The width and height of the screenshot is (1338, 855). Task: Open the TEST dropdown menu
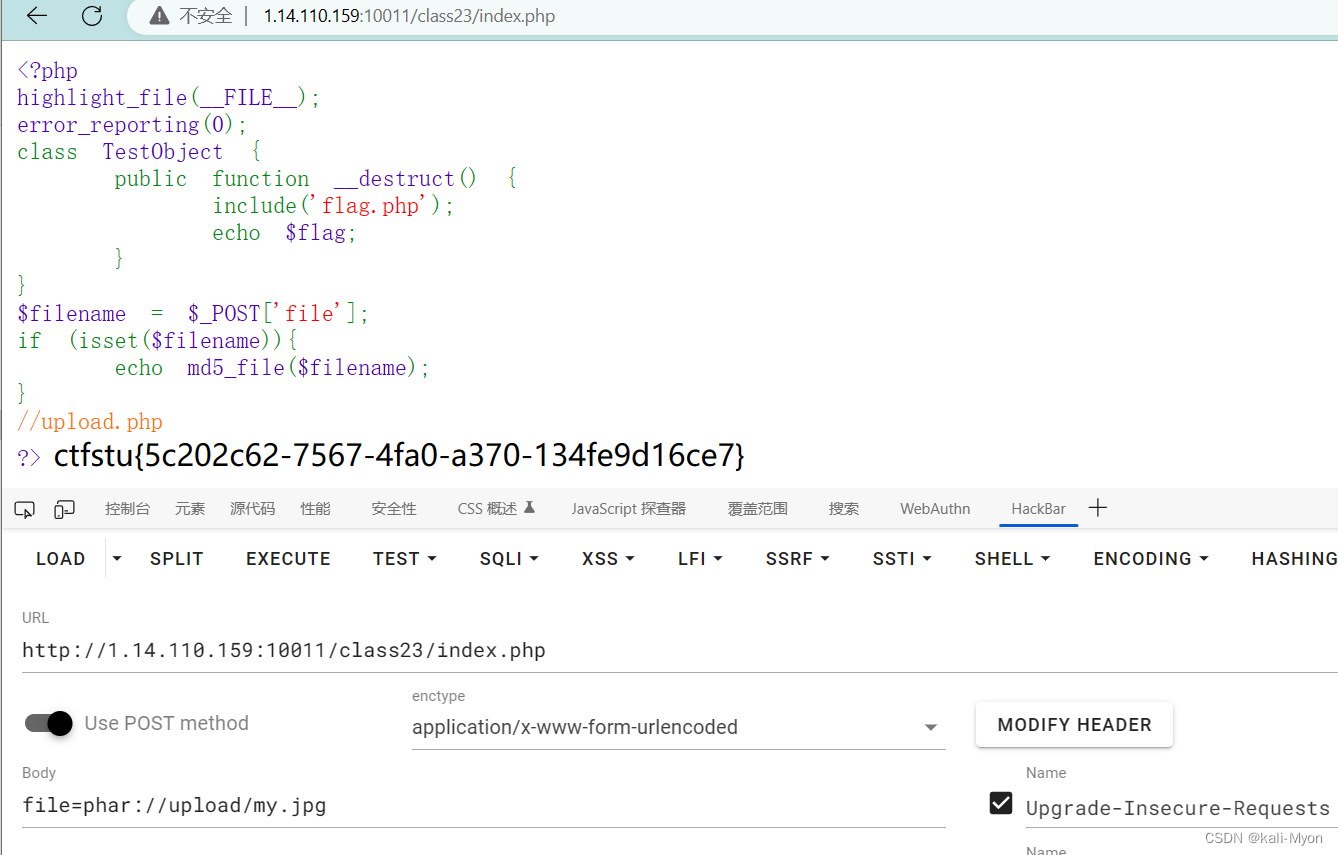pyautogui.click(x=404, y=559)
